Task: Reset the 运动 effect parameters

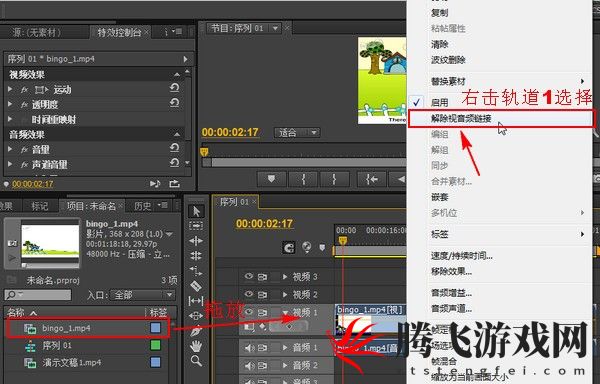Action: coord(174,89)
